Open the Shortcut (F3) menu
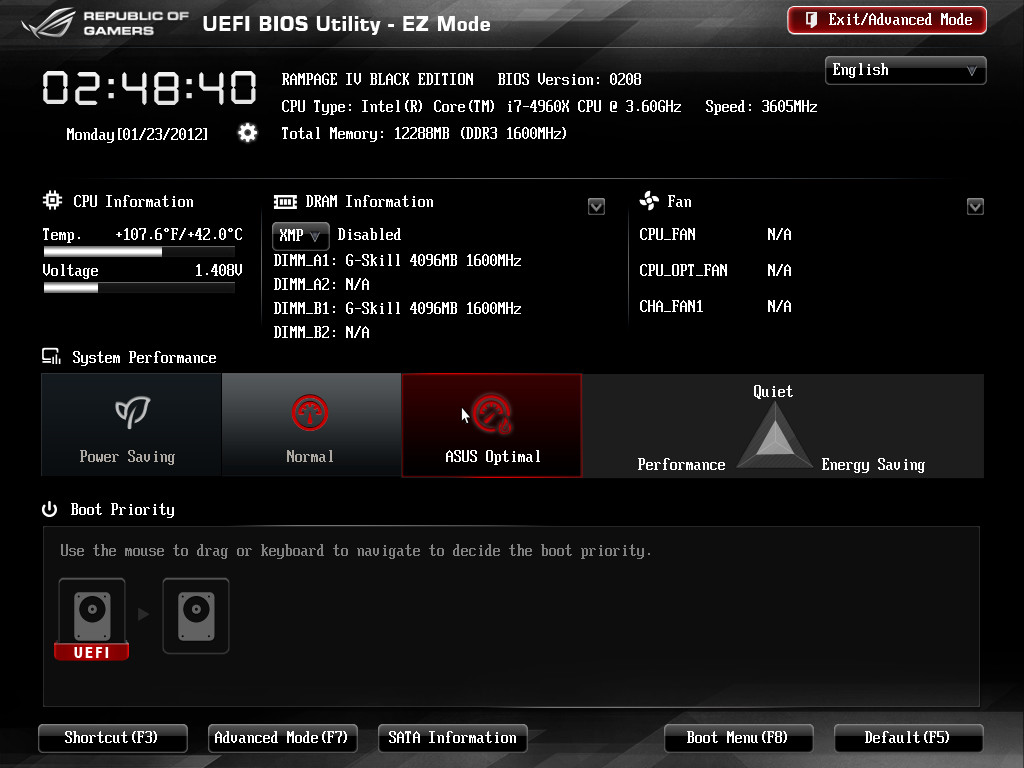Screen dimensions: 1024x768 [x=113, y=738]
